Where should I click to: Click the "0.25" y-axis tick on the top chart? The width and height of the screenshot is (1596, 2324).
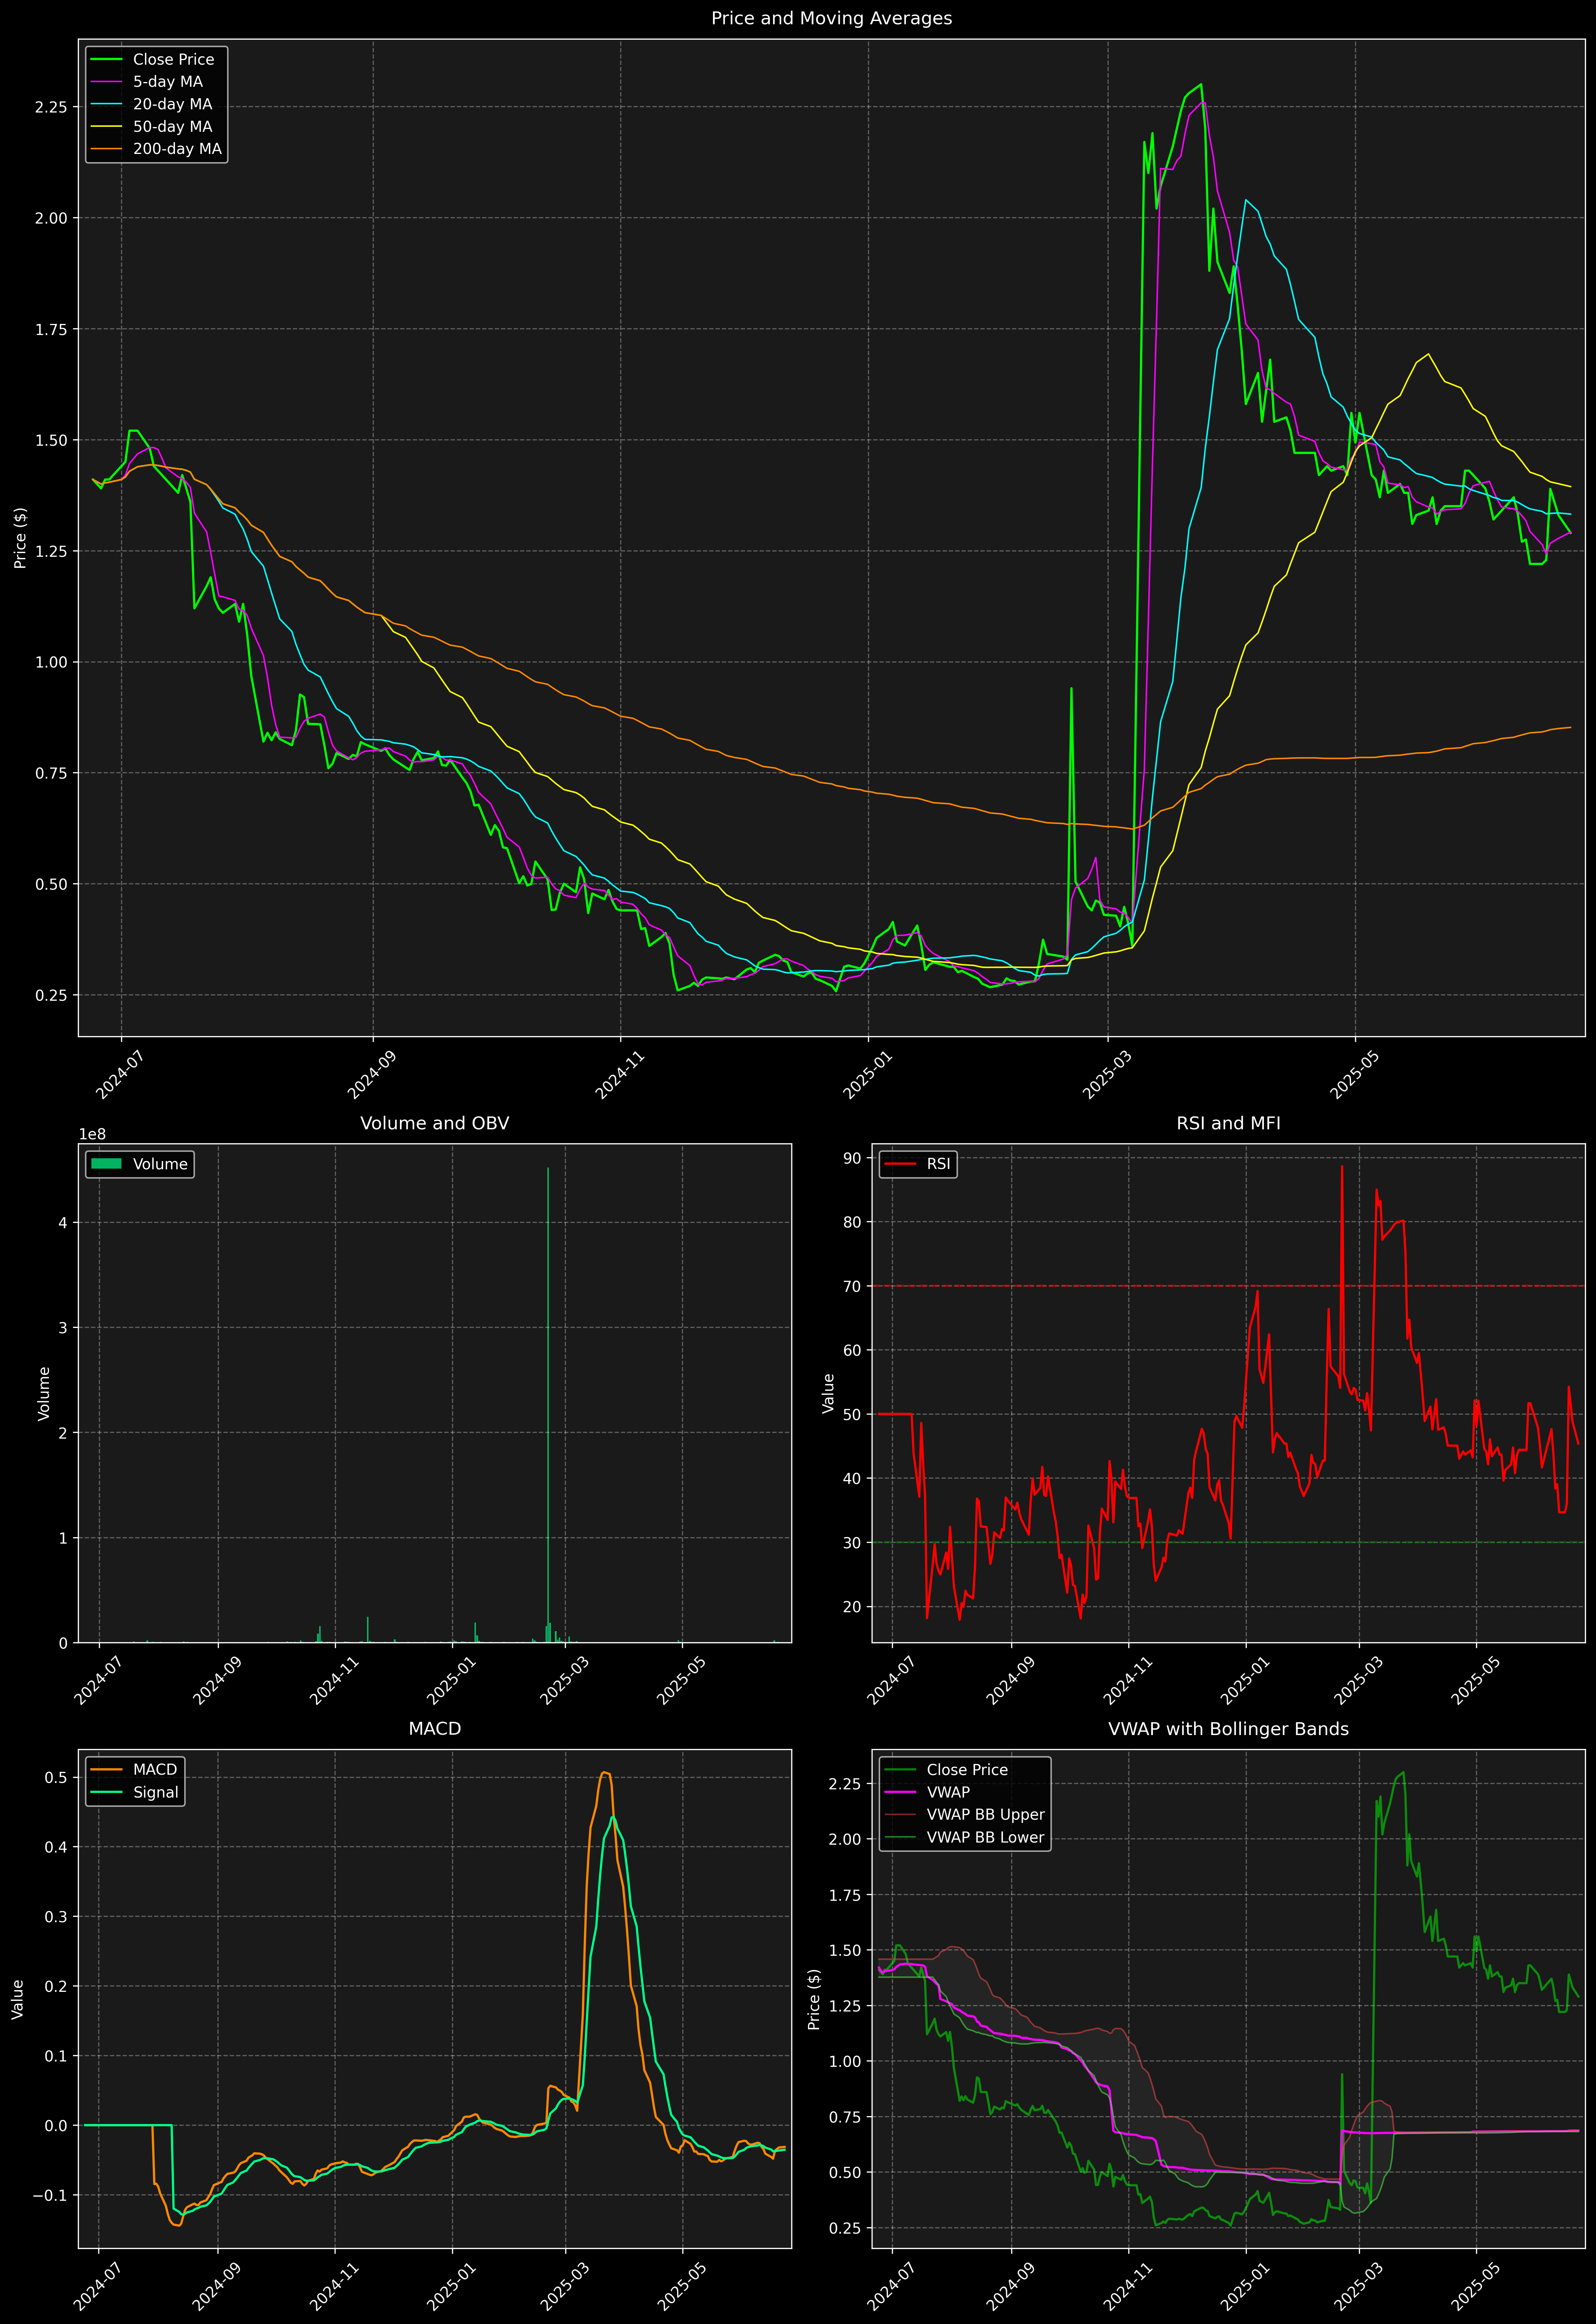point(51,995)
